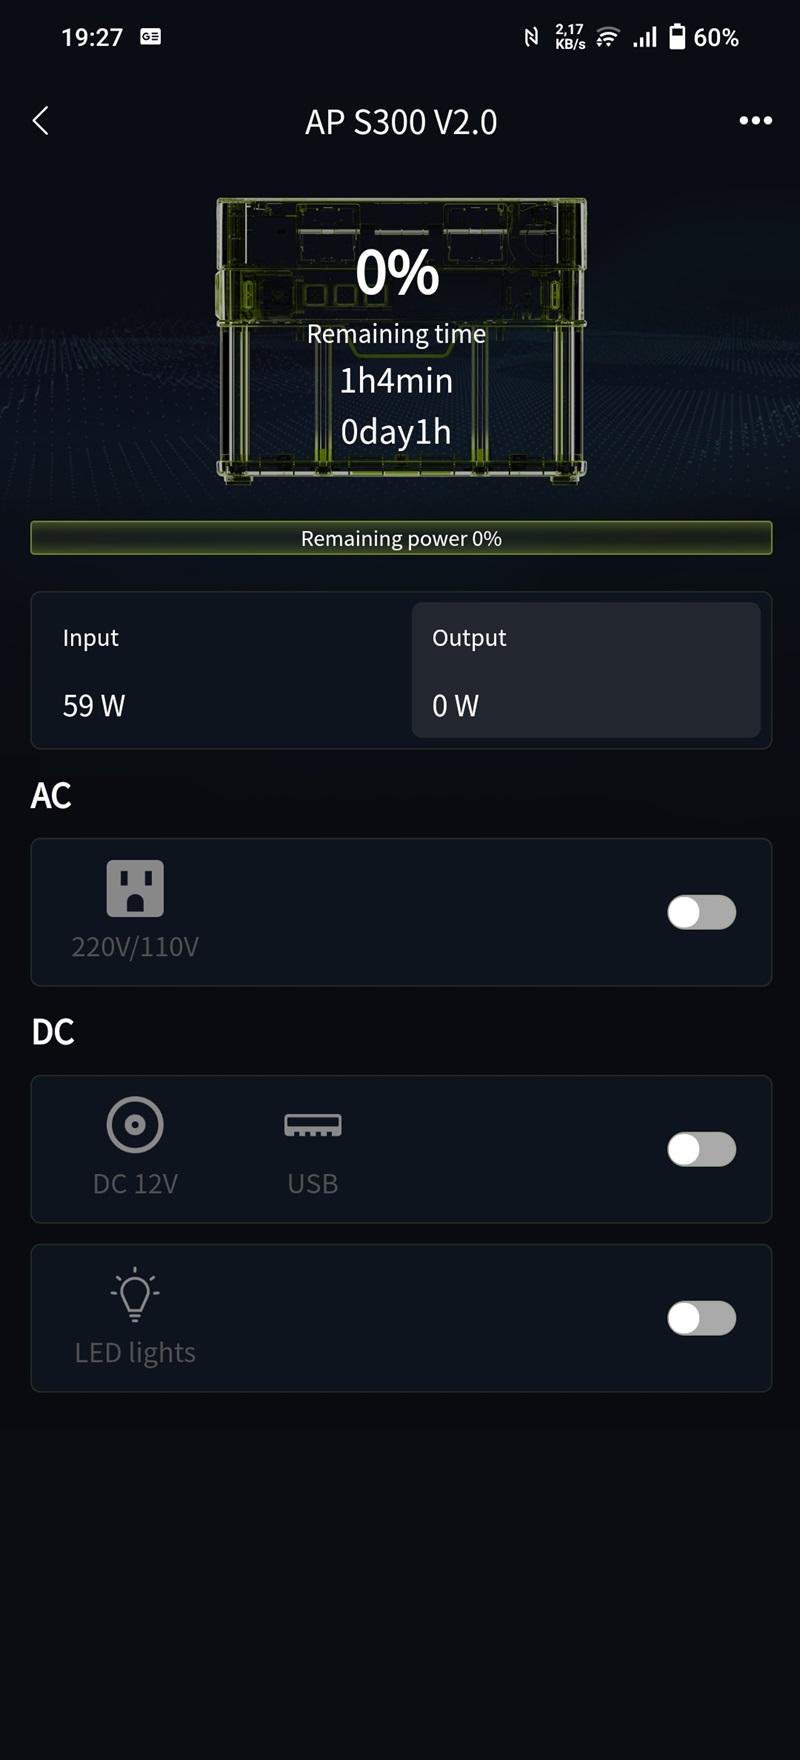Toggle the LED lights switch
This screenshot has width=800, height=1760.
pyautogui.click(x=701, y=1318)
